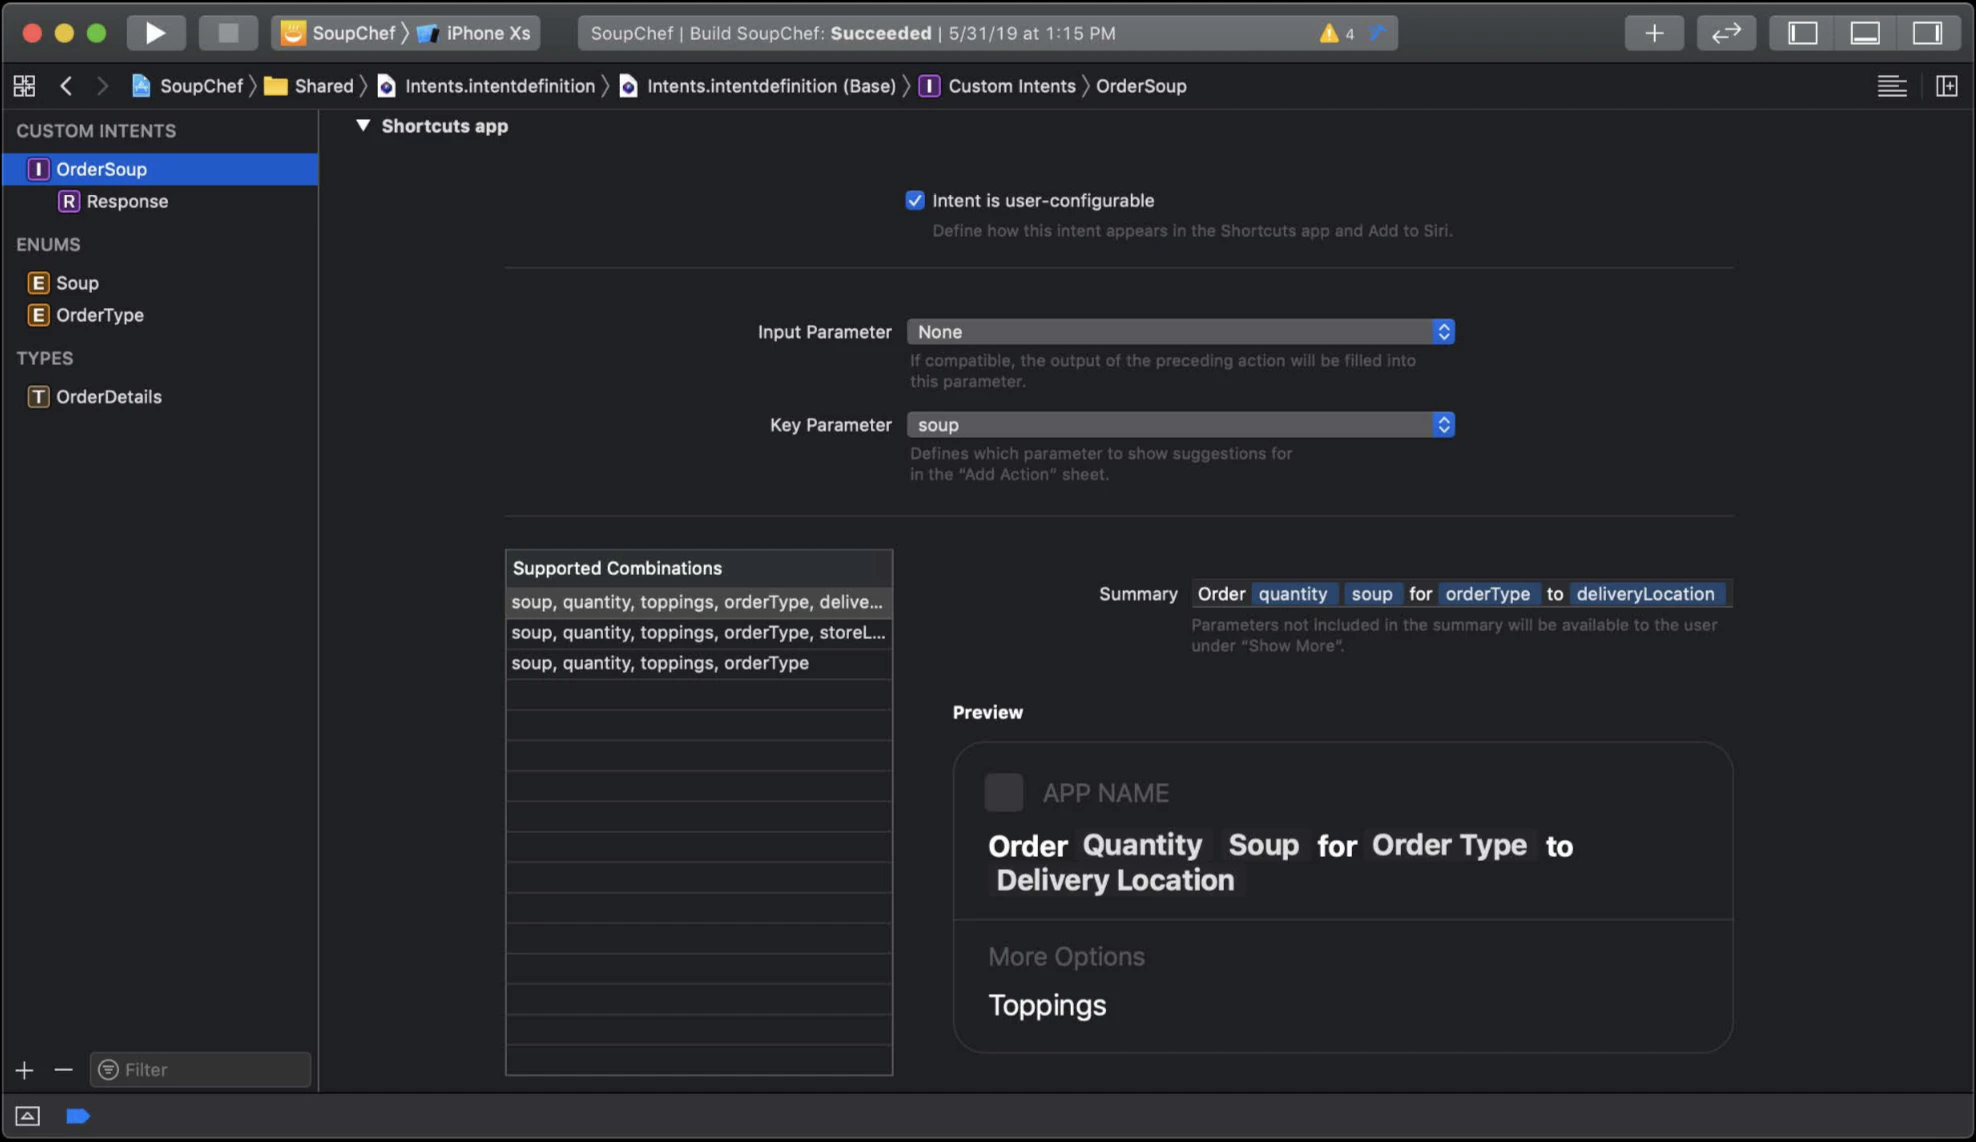Click the deliveryLocation token in Summary
Viewport: 1976px width, 1142px height.
[1645, 594]
